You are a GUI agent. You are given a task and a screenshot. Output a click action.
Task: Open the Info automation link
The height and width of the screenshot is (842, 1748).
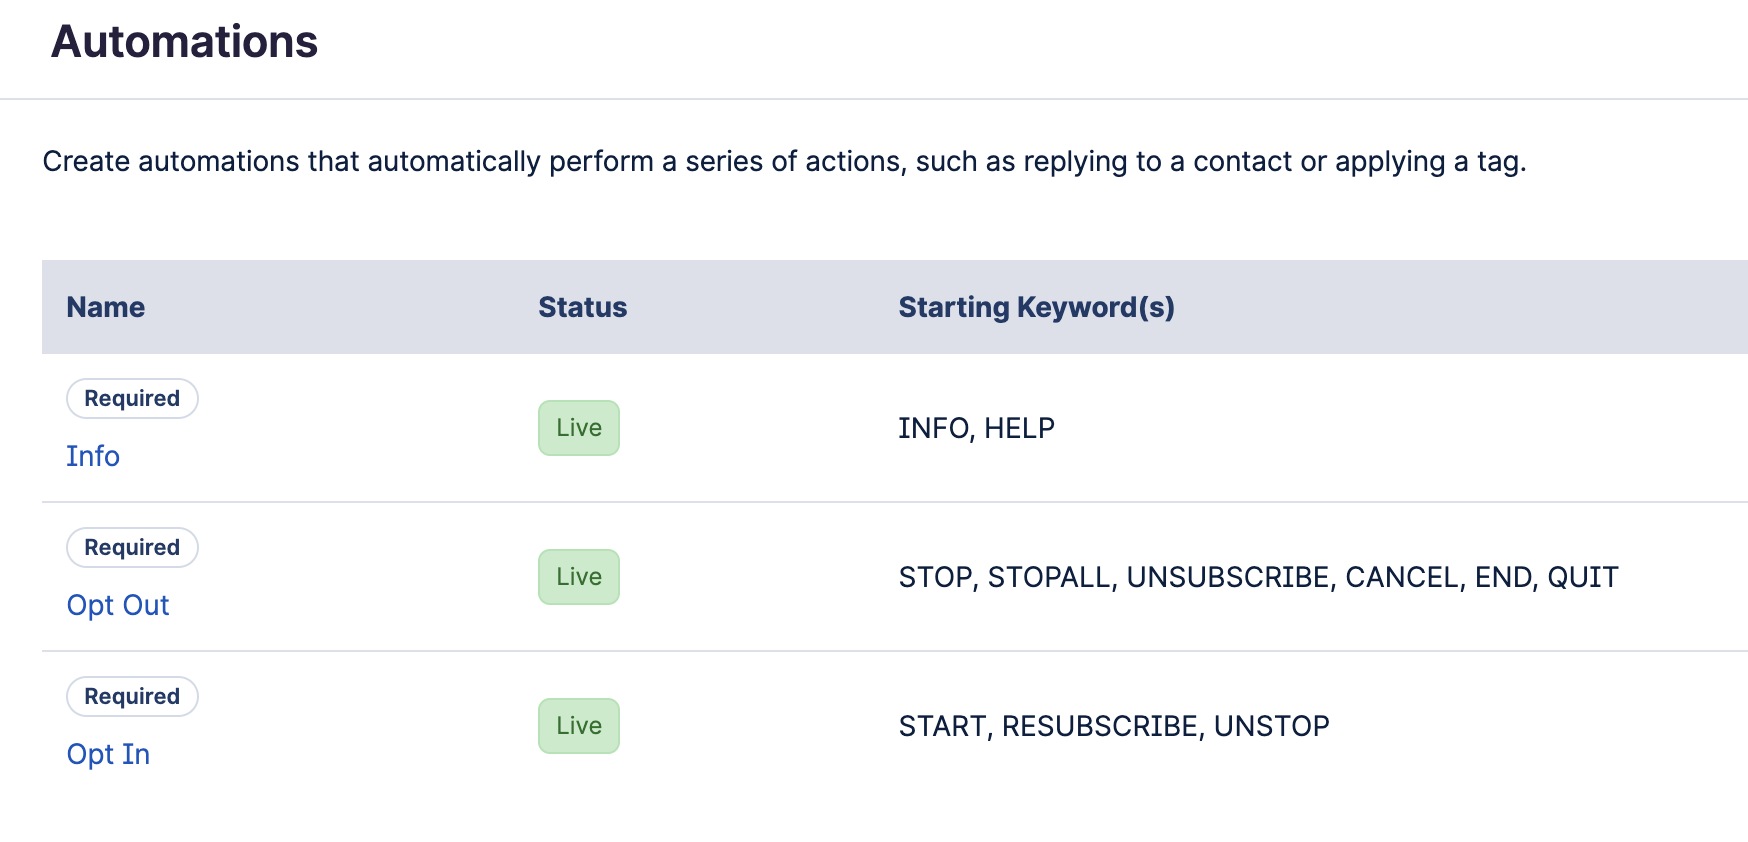tap(93, 456)
